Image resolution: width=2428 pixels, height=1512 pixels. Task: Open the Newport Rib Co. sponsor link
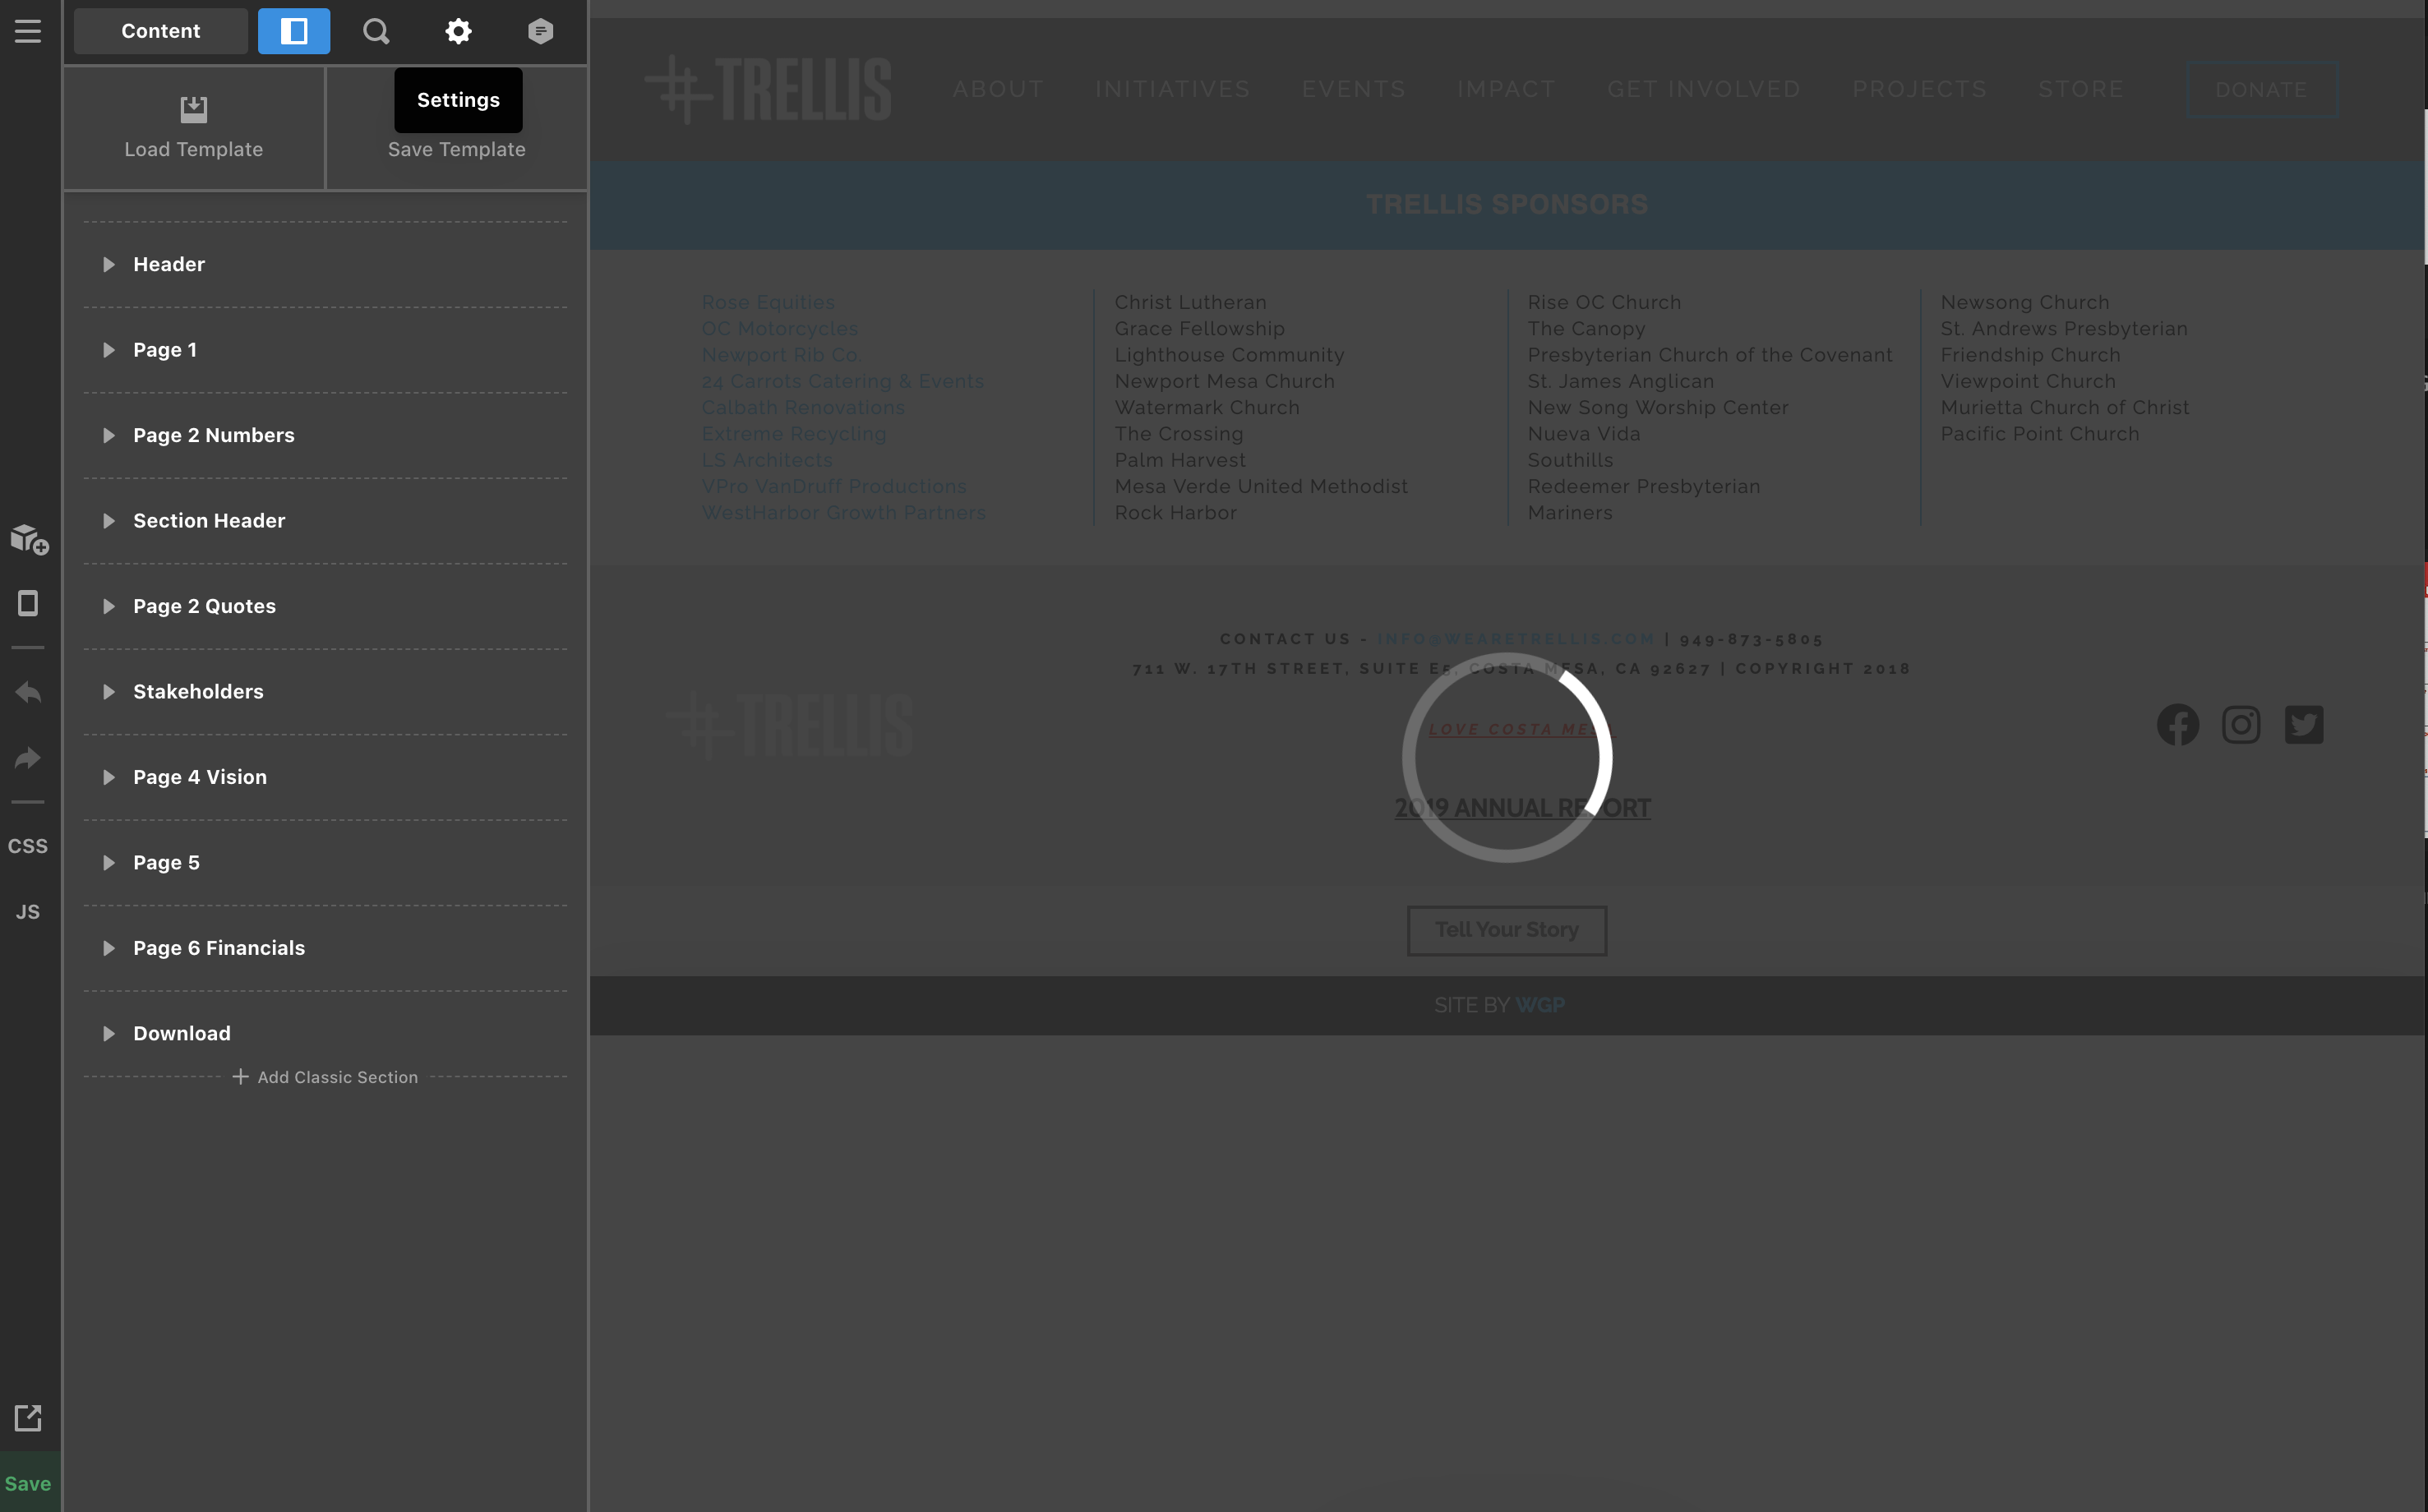[x=782, y=355]
